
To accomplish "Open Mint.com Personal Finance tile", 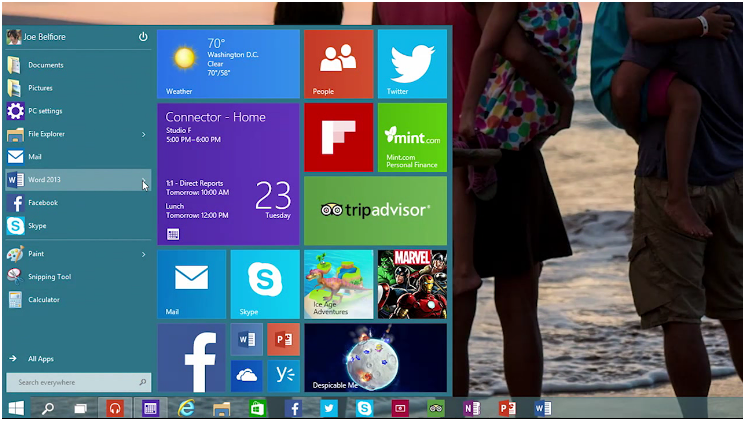I will click(412, 137).
